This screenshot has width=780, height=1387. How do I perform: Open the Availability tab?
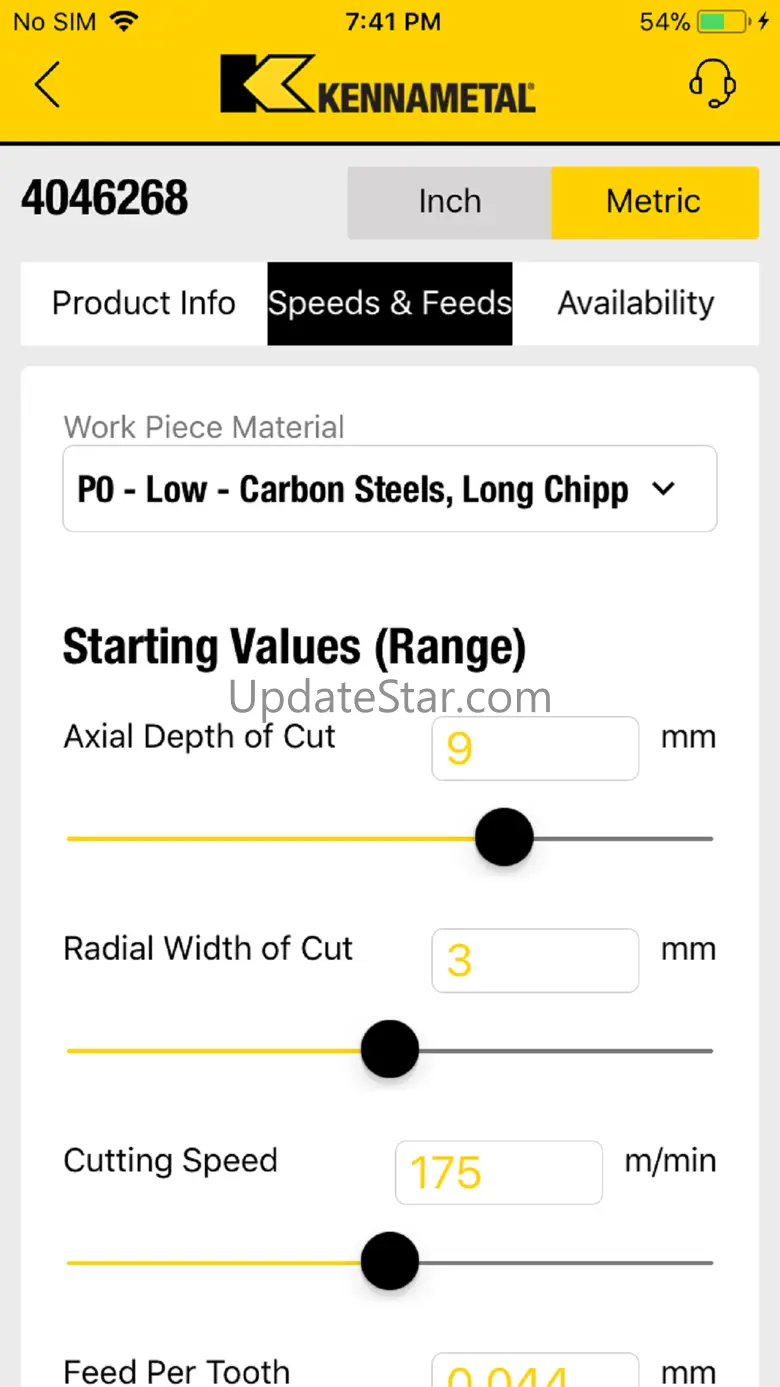tap(636, 304)
